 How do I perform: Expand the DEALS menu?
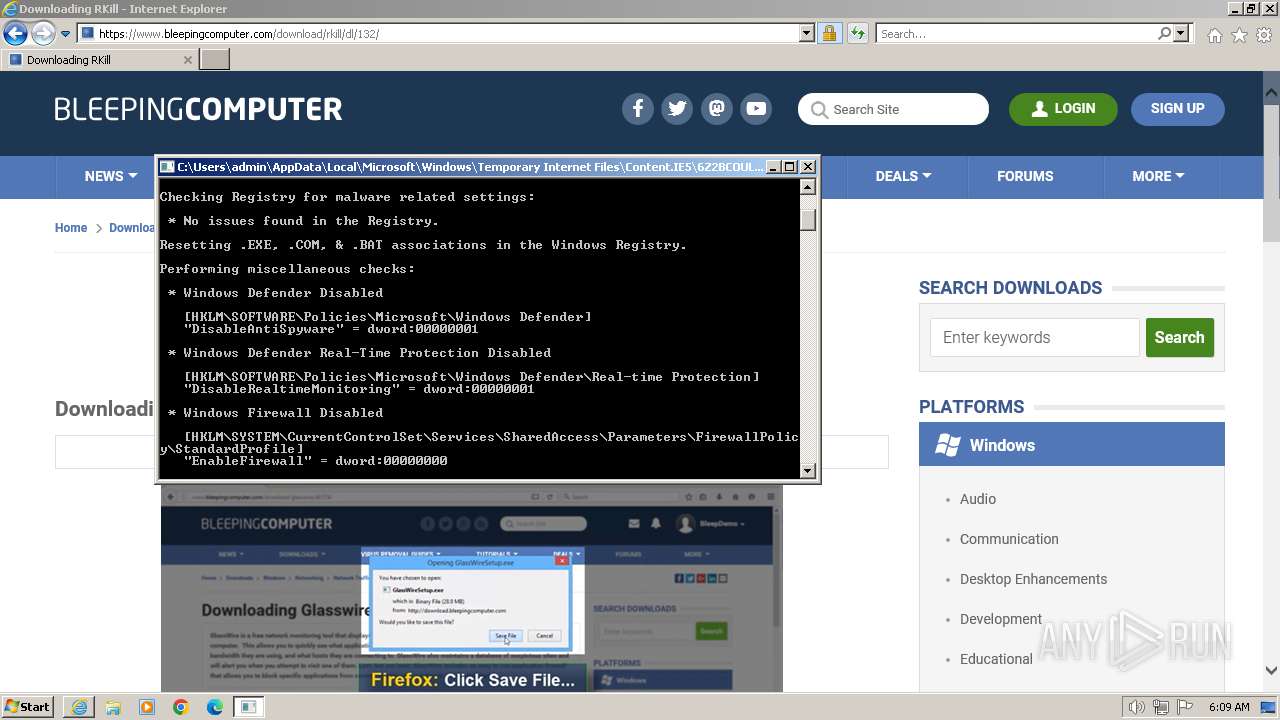tap(903, 176)
